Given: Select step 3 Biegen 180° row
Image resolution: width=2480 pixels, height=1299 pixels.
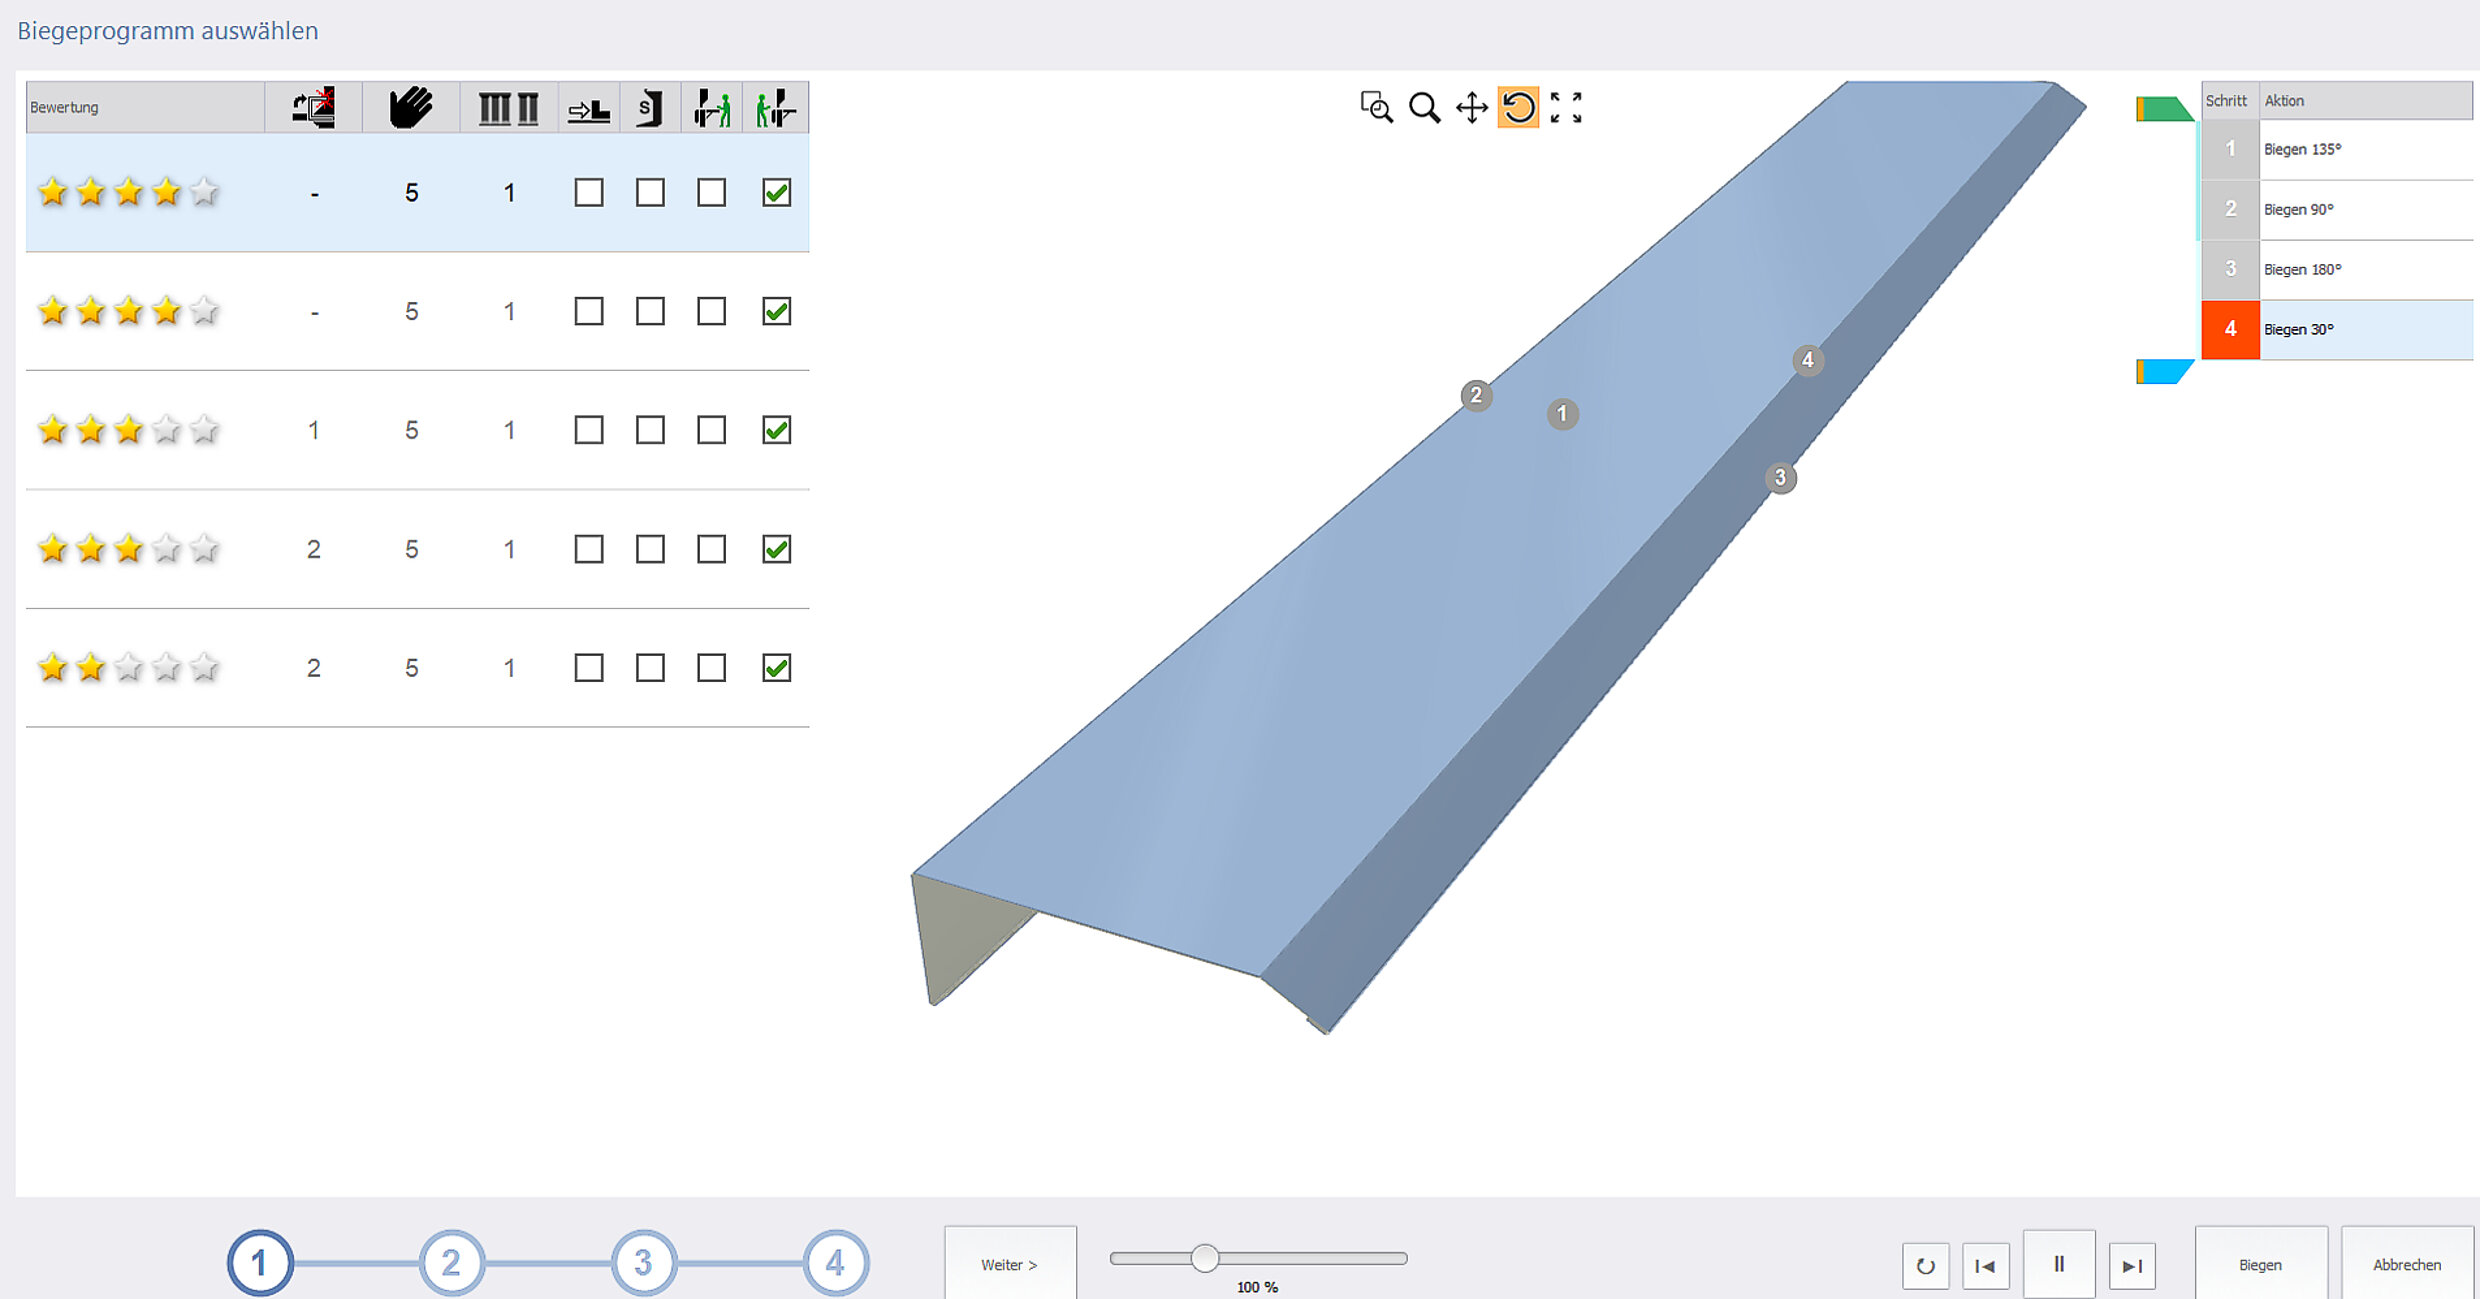Looking at the screenshot, I should click(x=2336, y=270).
